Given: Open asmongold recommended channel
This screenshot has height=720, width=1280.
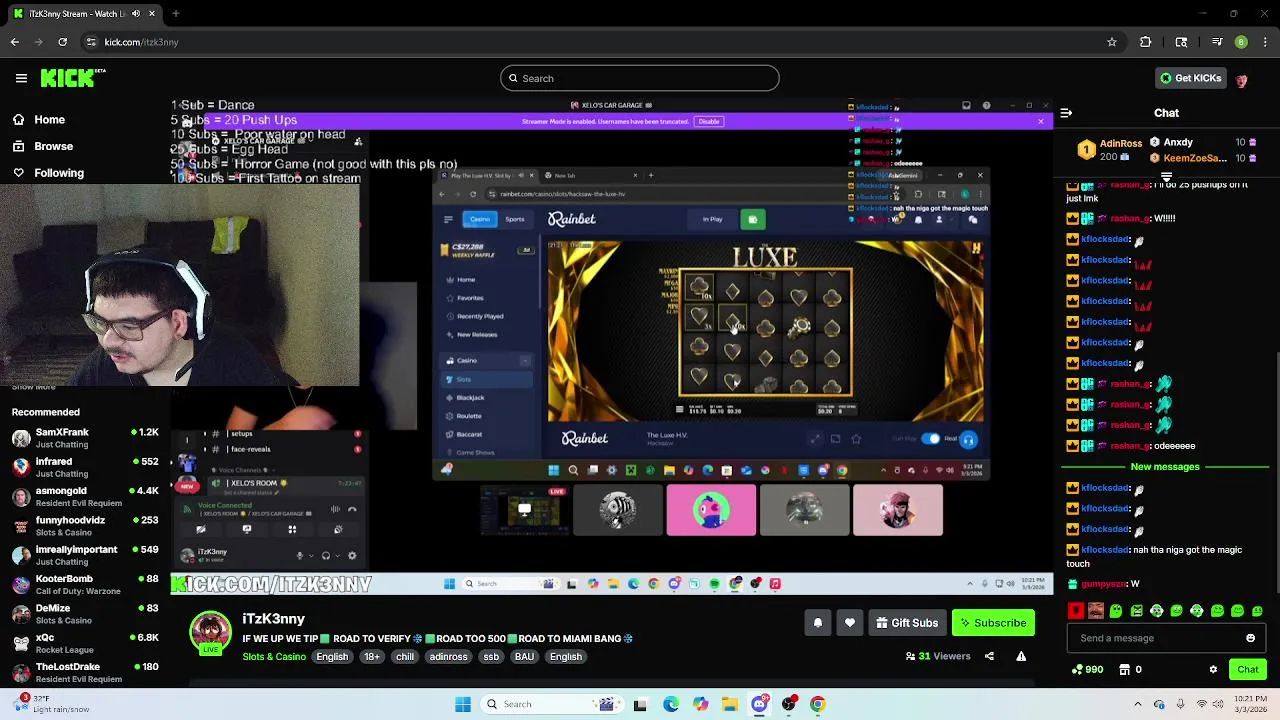Looking at the screenshot, I should [x=85, y=497].
